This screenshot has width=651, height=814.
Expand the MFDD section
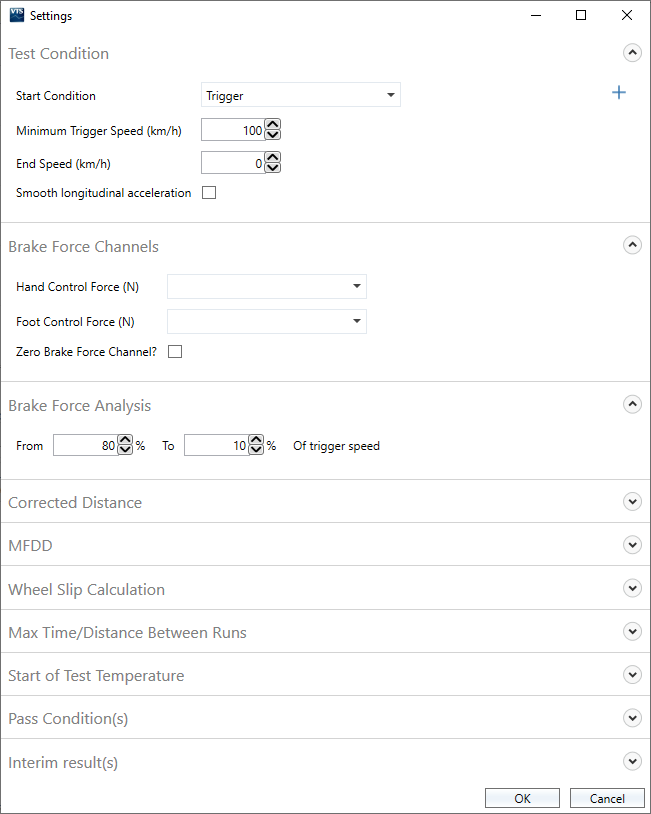pos(631,545)
